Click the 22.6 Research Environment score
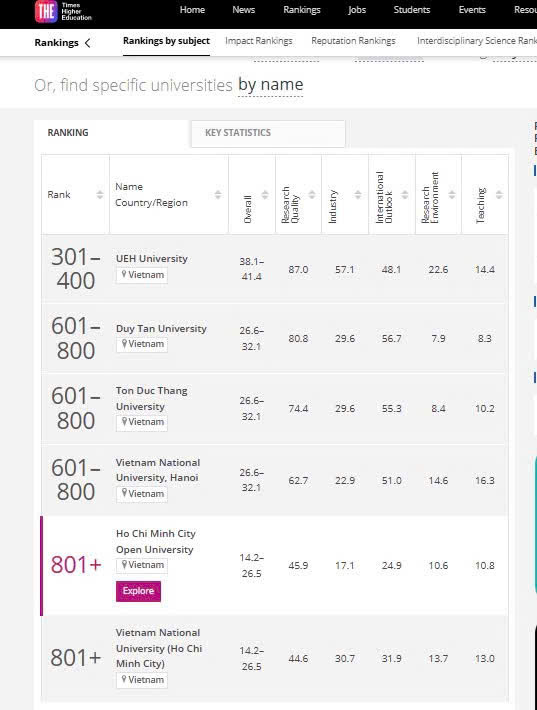Viewport: 537px width, 710px height. 438,269
